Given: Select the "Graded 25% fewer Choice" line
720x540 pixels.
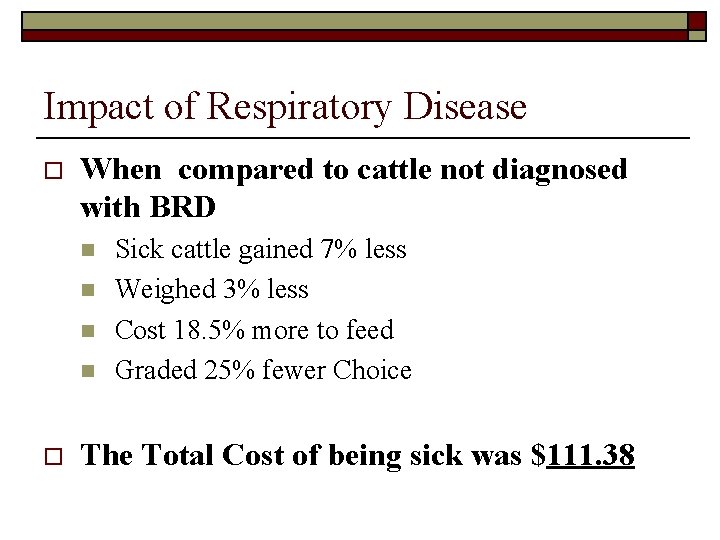Looking at the screenshot, I should click(x=263, y=370).
